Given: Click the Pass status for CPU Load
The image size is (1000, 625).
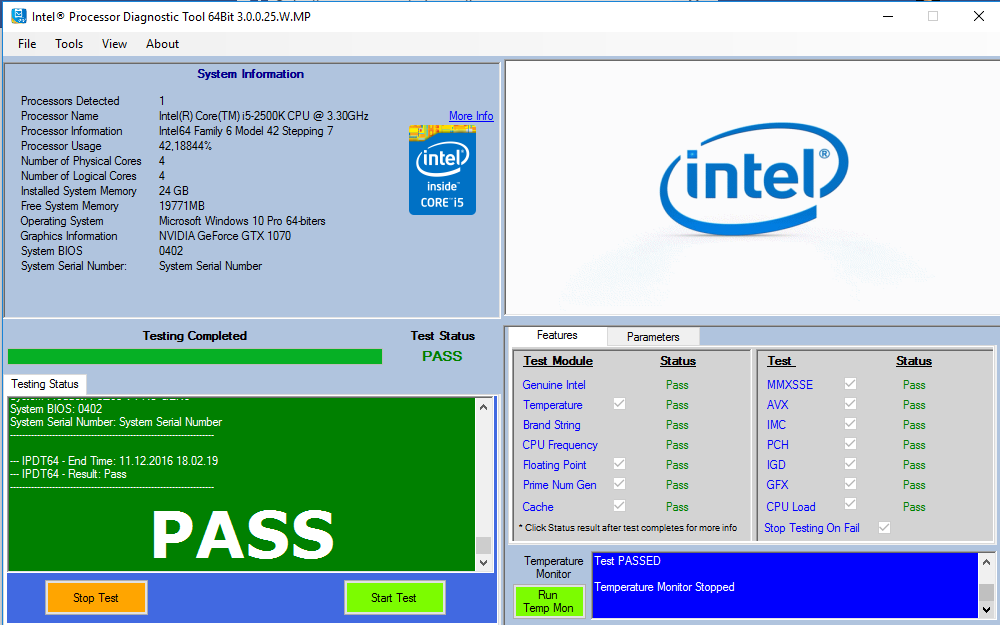Looking at the screenshot, I should tap(914, 506).
